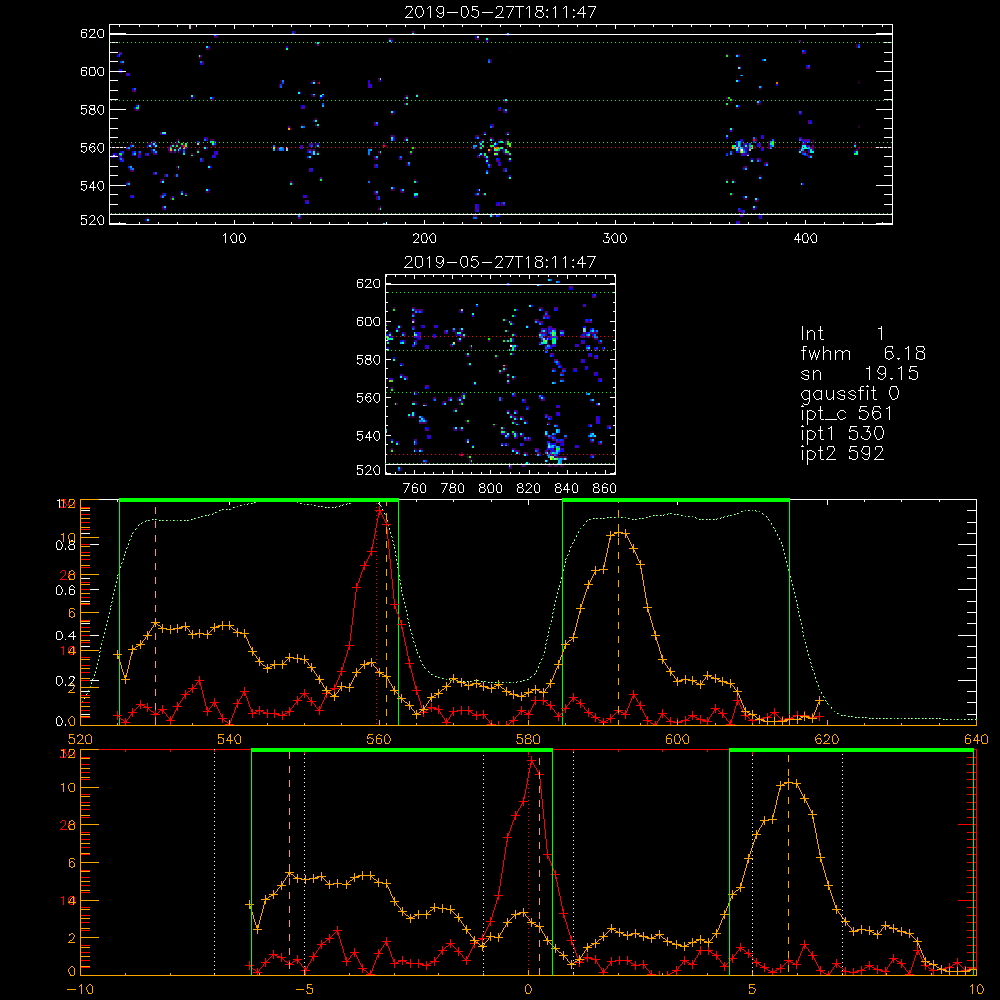Click x-axis label 780 of middle image
Viewport: 1000px width, 1000px height.
(x=453, y=489)
